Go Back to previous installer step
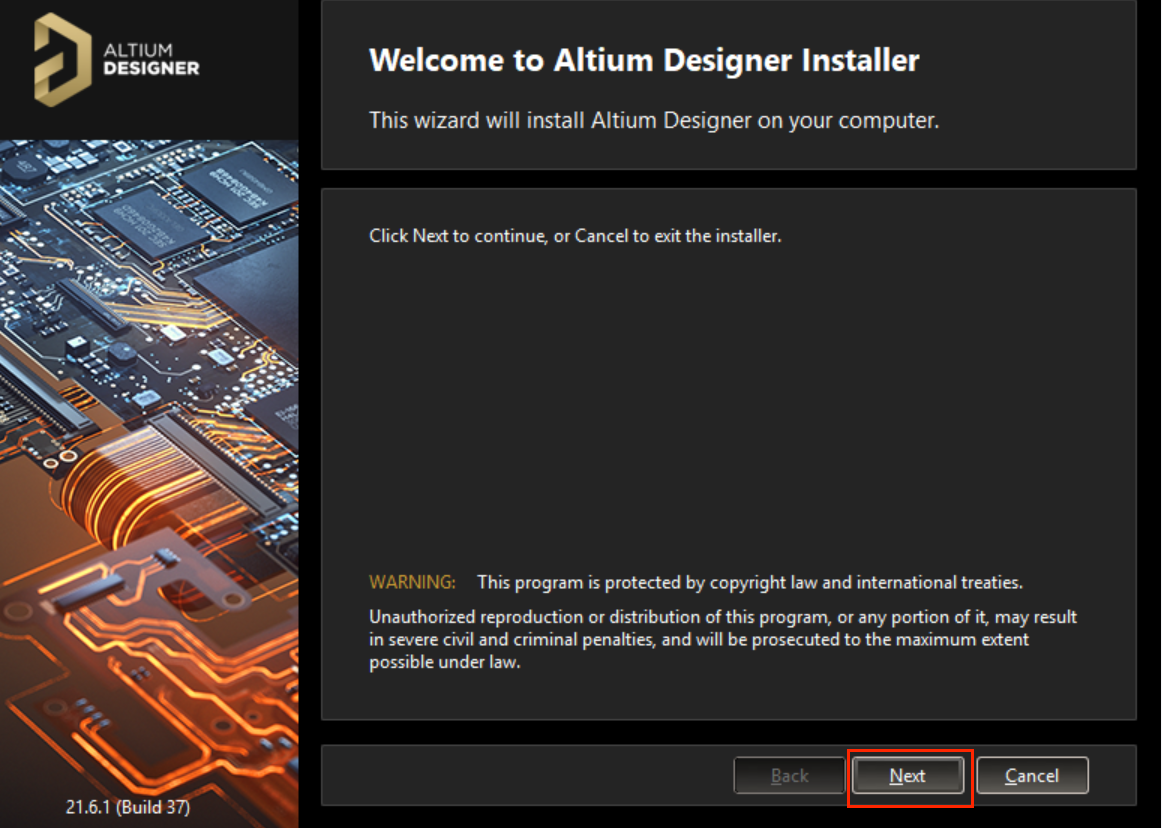The image size is (1162, 828). (789, 775)
